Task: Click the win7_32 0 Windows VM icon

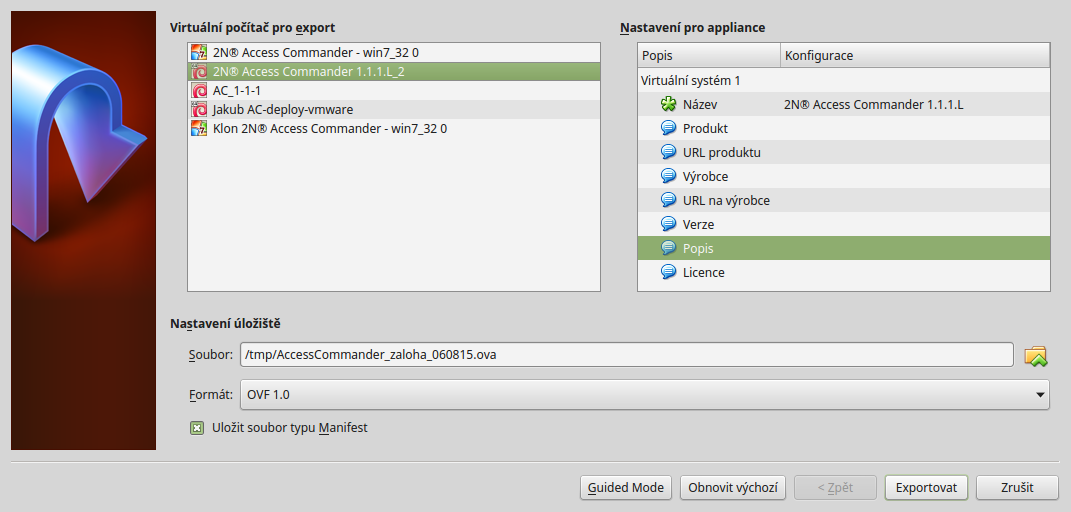Action: click(x=199, y=53)
